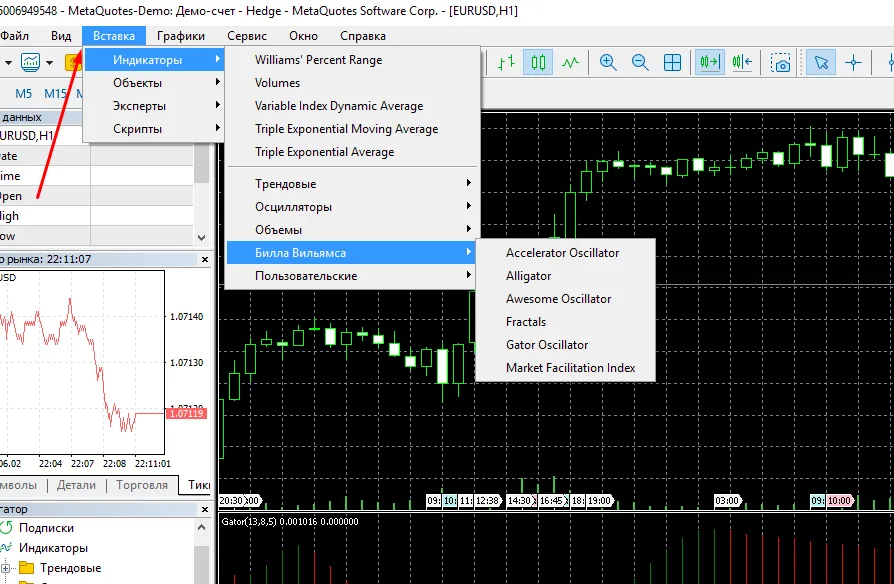Toggle chart shift from right edge
This screenshot has height=584, width=894.
[742, 62]
